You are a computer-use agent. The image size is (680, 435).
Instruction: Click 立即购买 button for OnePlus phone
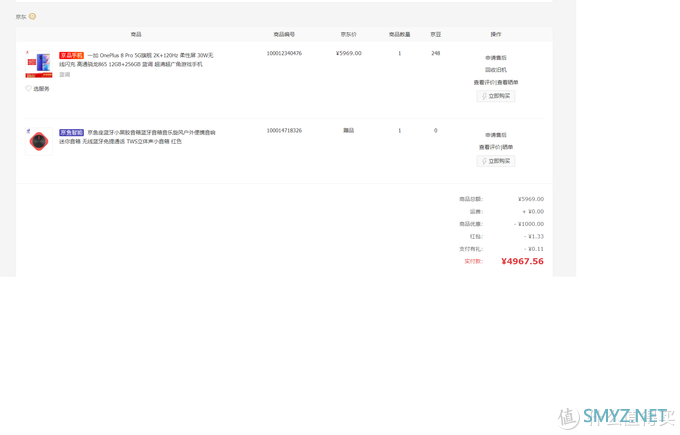(x=496, y=96)
